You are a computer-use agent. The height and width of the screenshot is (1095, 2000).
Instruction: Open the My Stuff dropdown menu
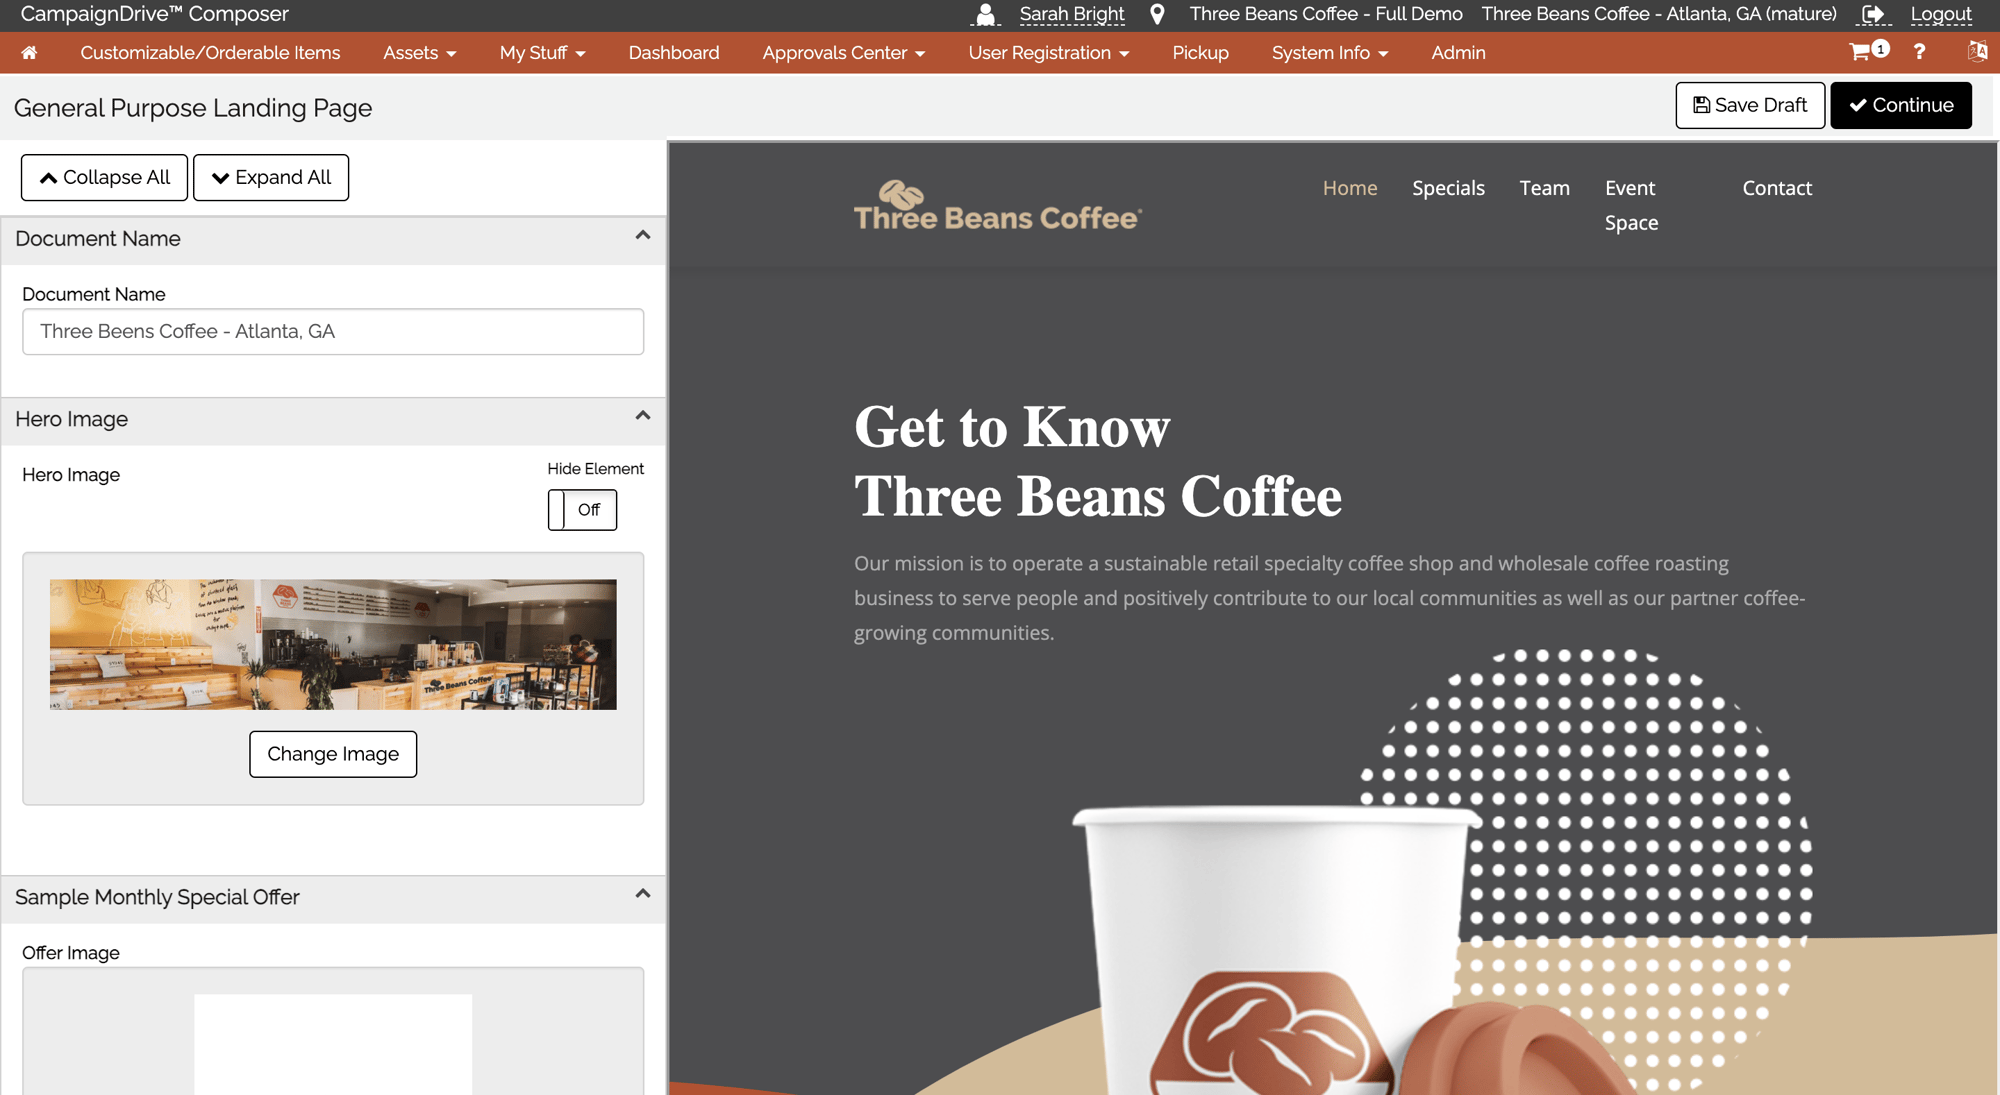542,53
